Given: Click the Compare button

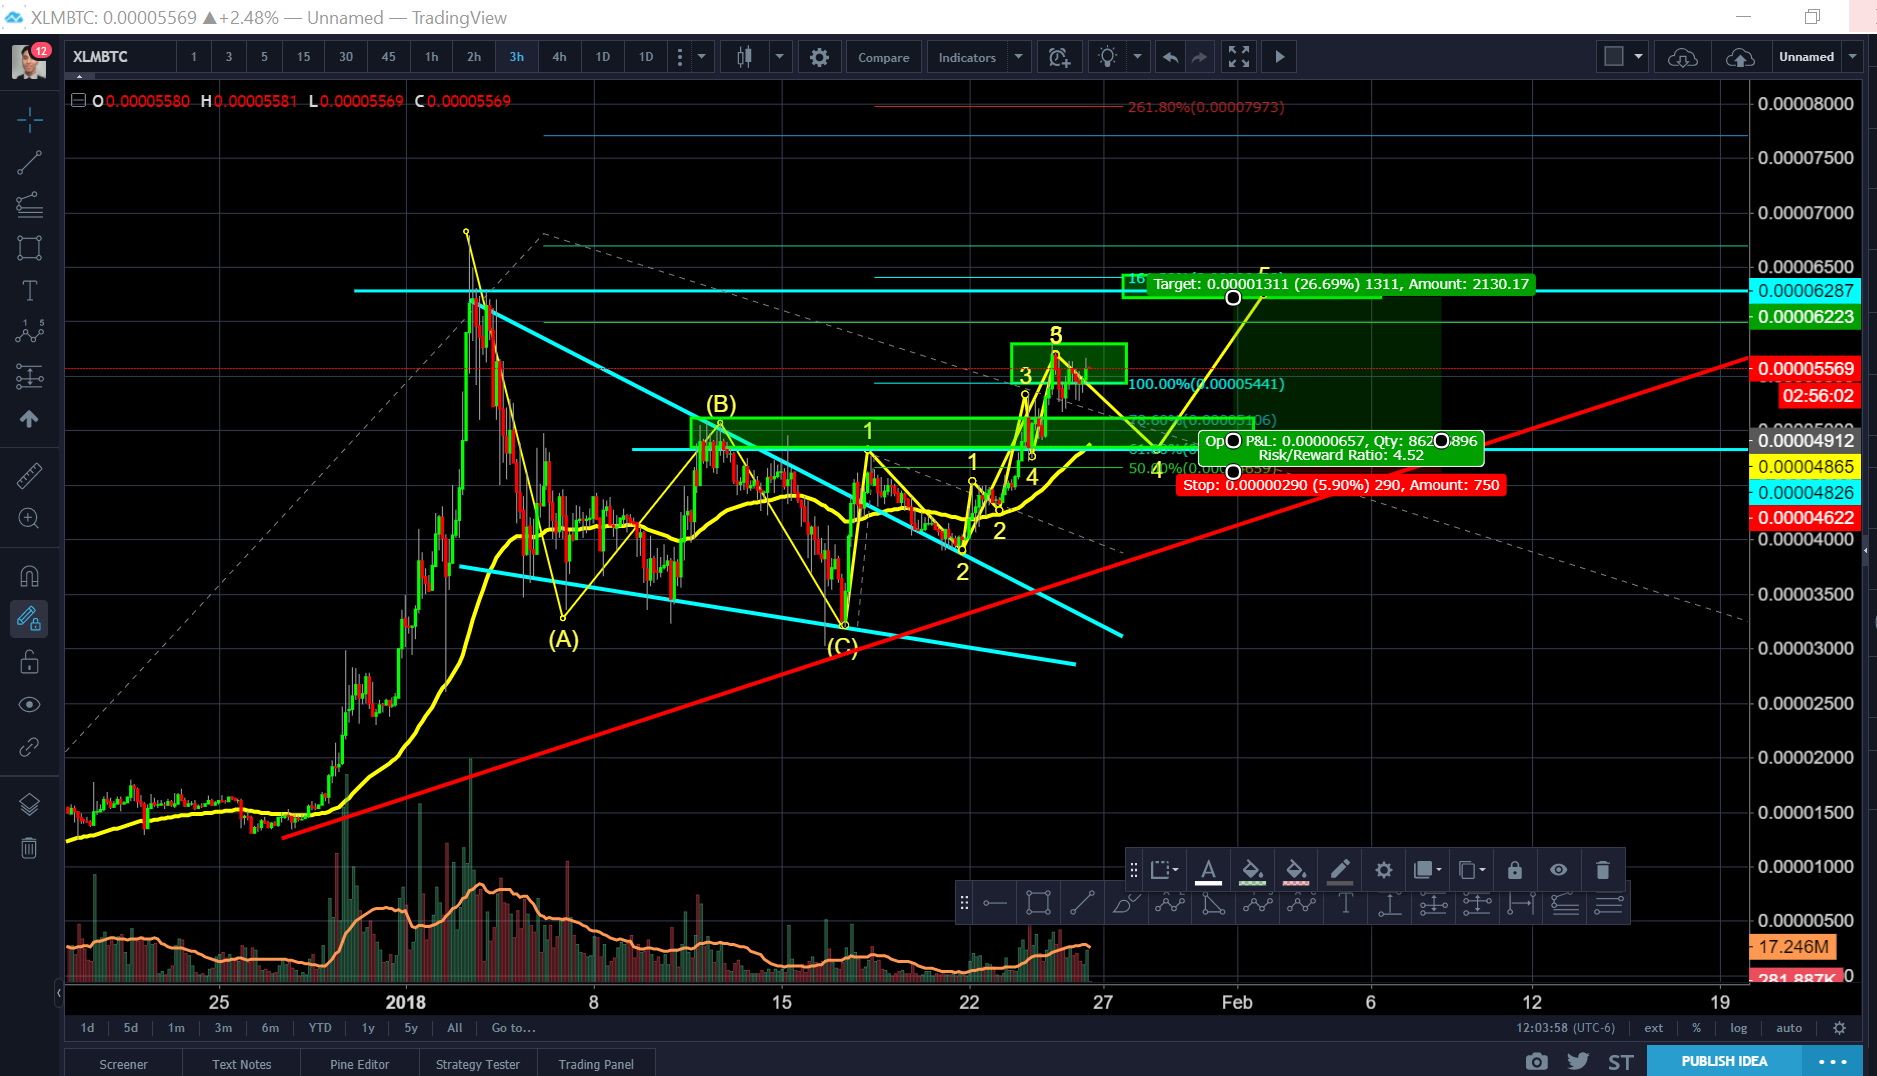Looking at the screenshot, I should [x=883, y=57].
